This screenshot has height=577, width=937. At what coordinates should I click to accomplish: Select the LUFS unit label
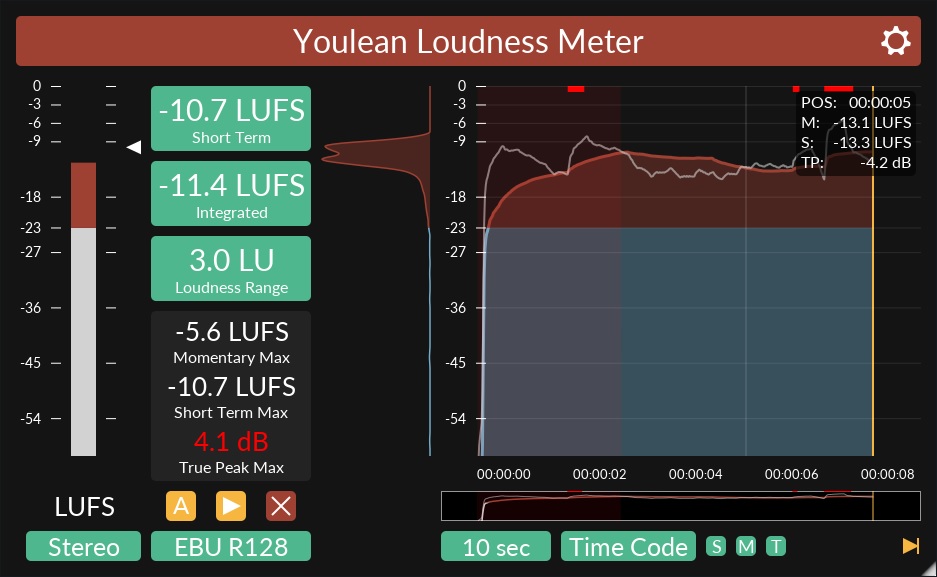(84, 507)
